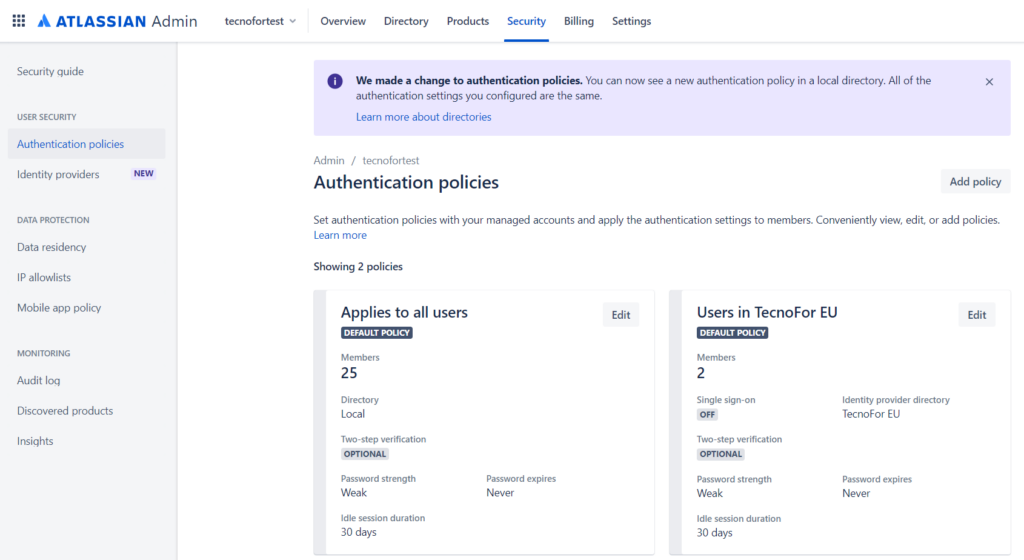The width and height of the screenshot is (1024, 560).
Task: Expand the tecnofortest organization dropdown
Action: pyautogui.click(x=260, y=21)
